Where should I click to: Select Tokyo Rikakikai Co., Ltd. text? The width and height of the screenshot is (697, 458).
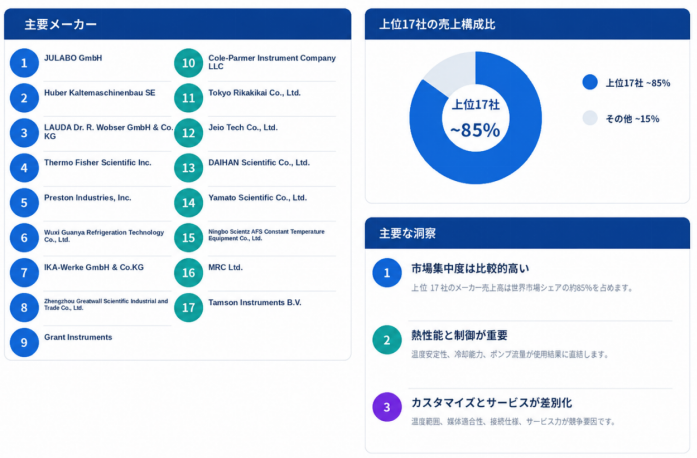pos(254,93)
